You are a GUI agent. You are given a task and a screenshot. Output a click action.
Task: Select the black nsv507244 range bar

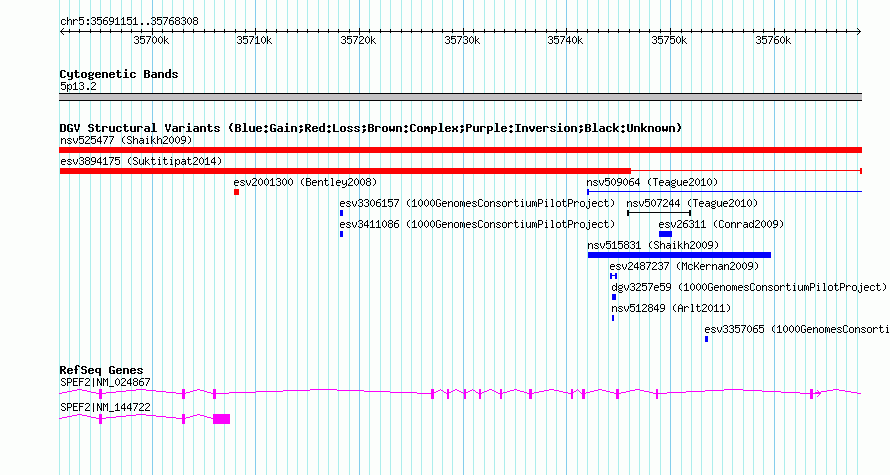[659, 213]
